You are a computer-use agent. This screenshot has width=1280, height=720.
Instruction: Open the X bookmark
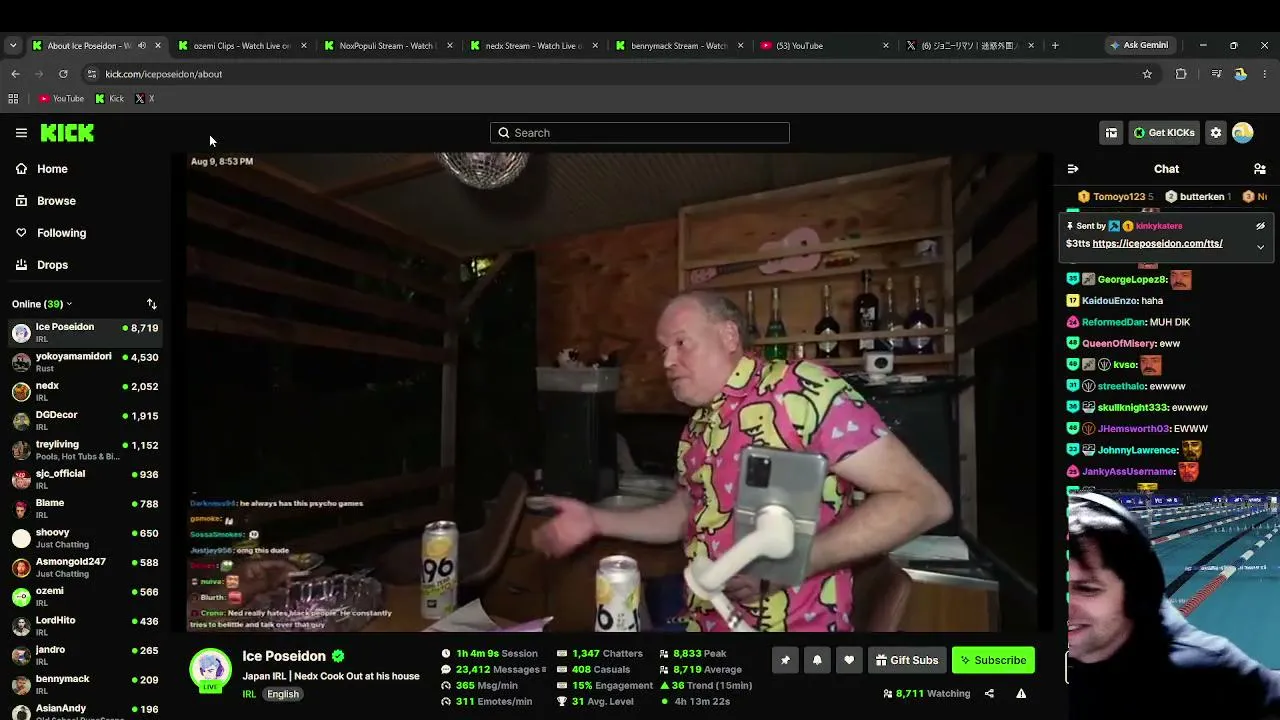[144, 98]
